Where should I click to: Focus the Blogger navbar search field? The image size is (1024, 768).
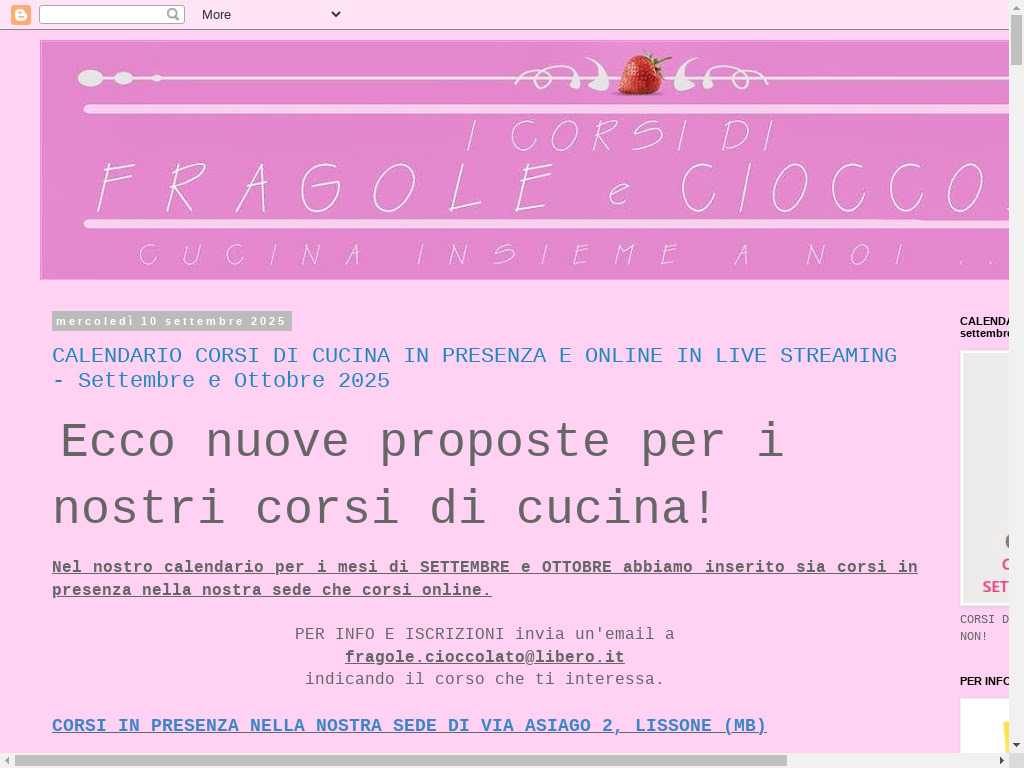[x=112, y=14]
